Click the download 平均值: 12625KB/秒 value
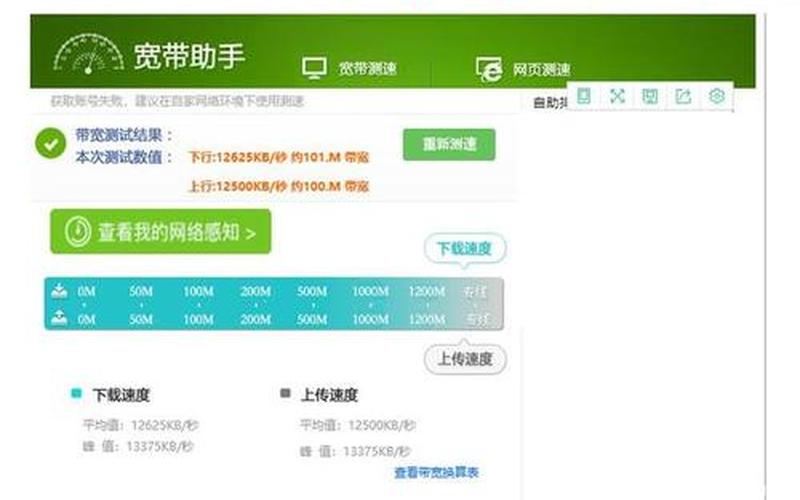800x500 pixels. click(x=141, y=424)
